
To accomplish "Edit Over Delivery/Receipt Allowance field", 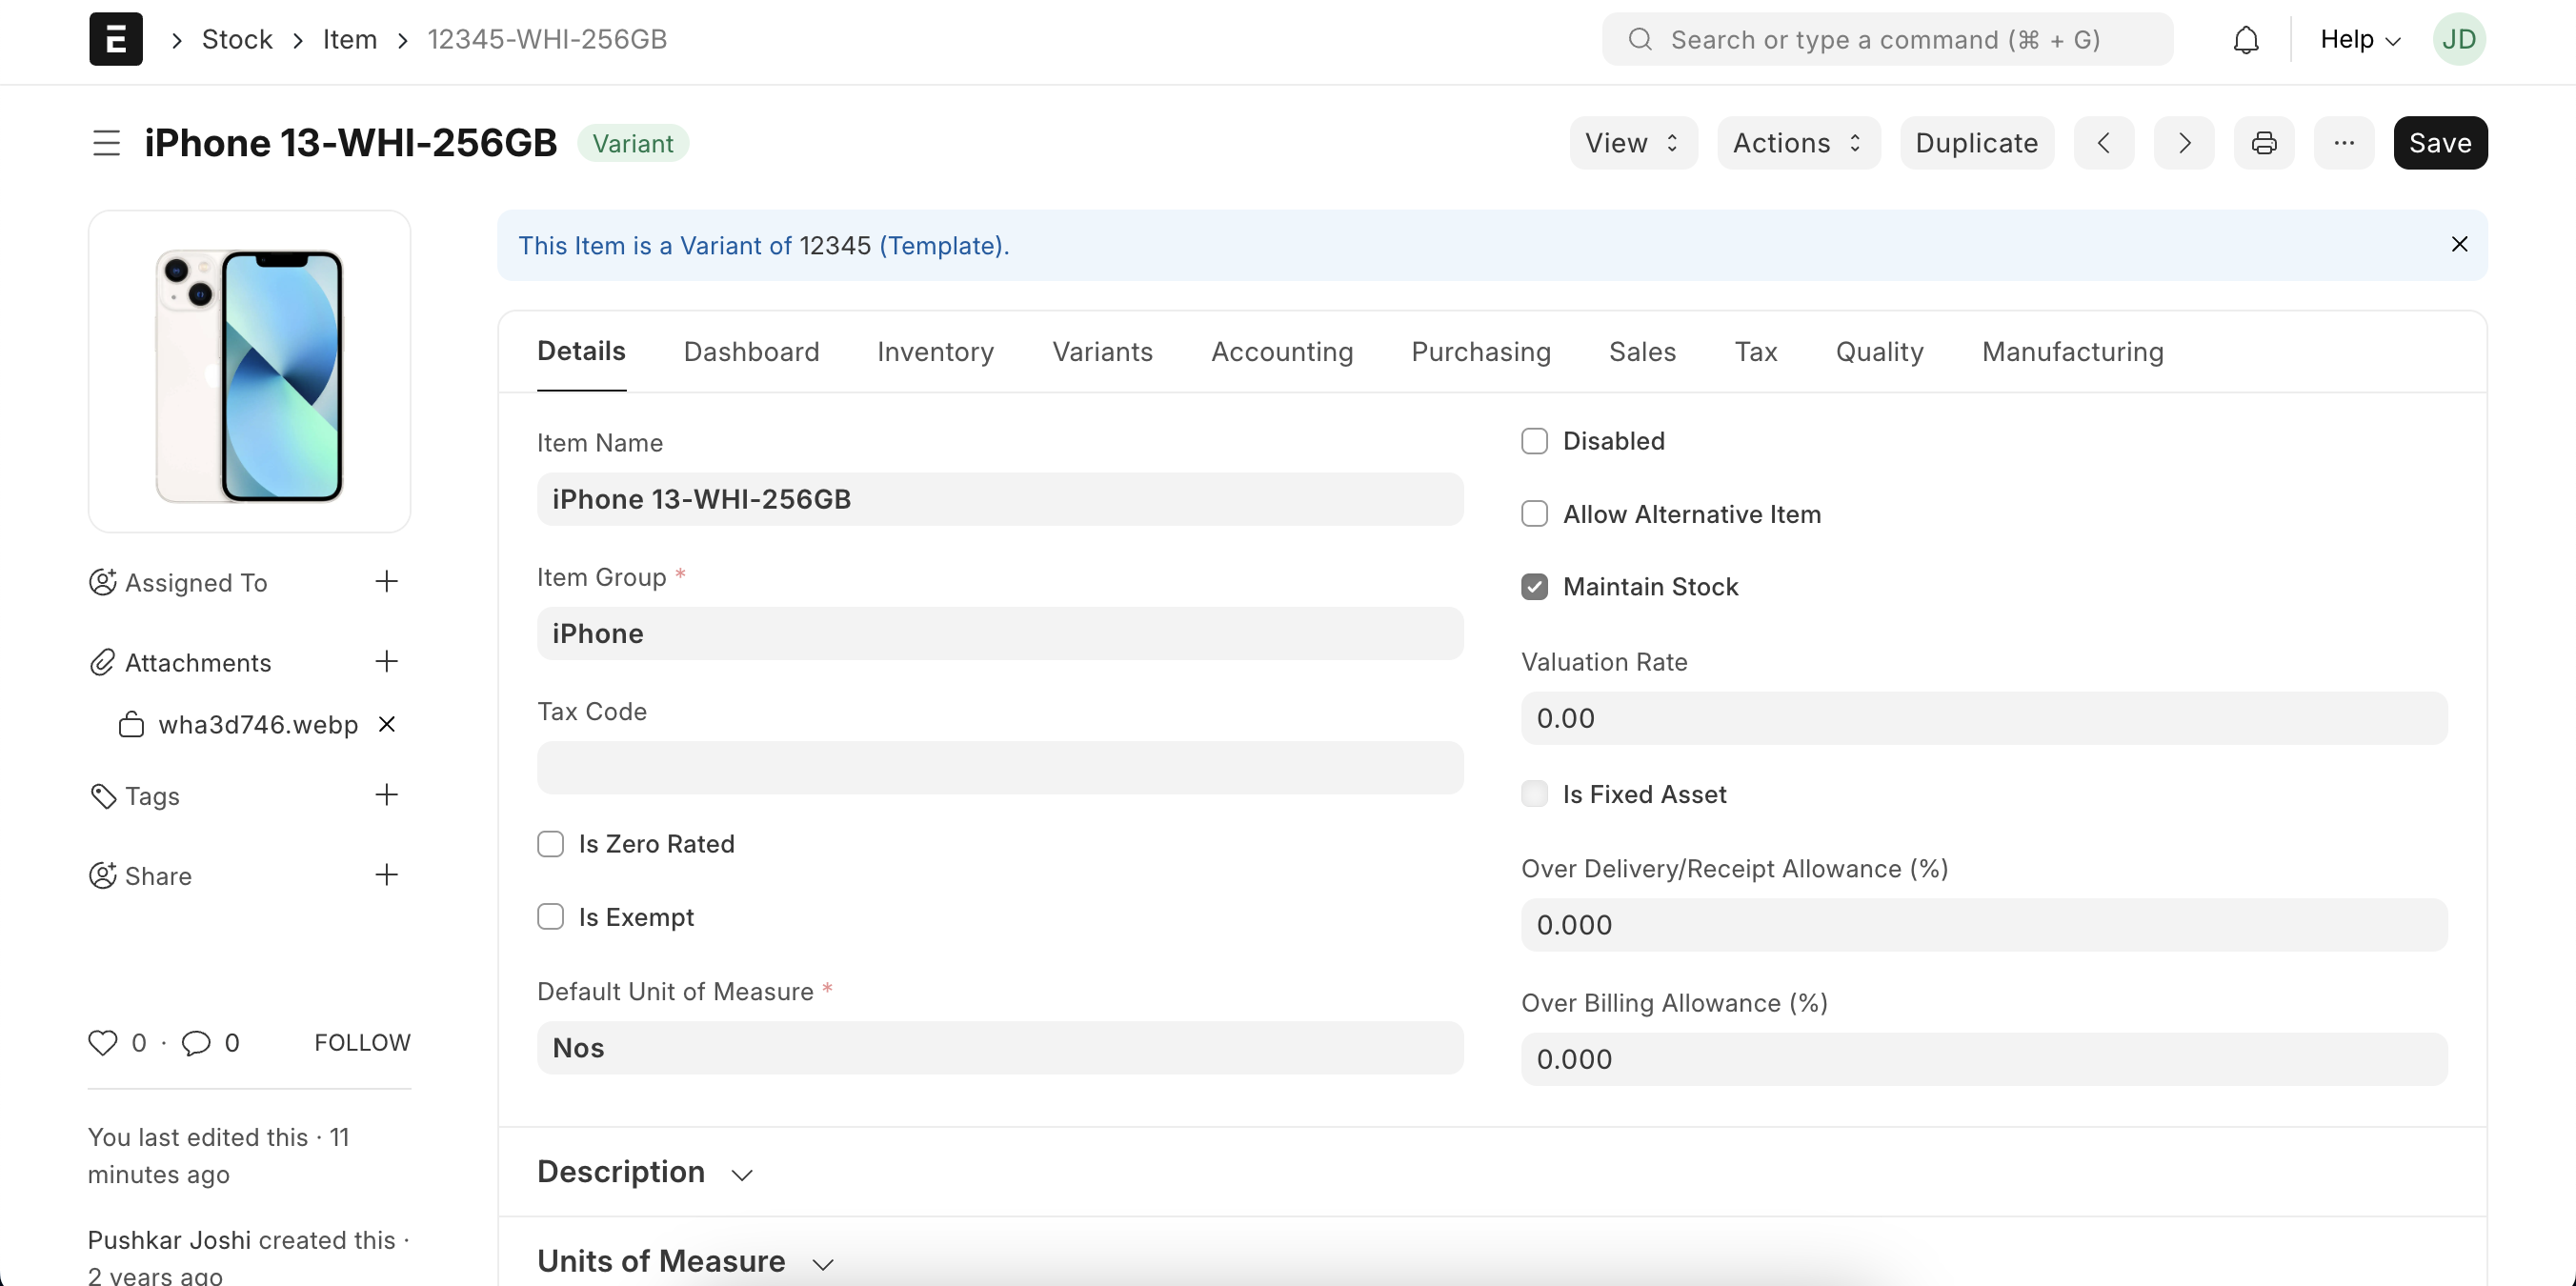I will (x=1984, y=925).
